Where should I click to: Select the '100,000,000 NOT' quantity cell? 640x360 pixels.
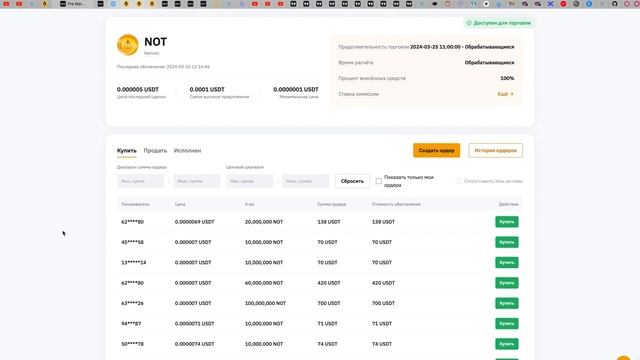[265, 303]
